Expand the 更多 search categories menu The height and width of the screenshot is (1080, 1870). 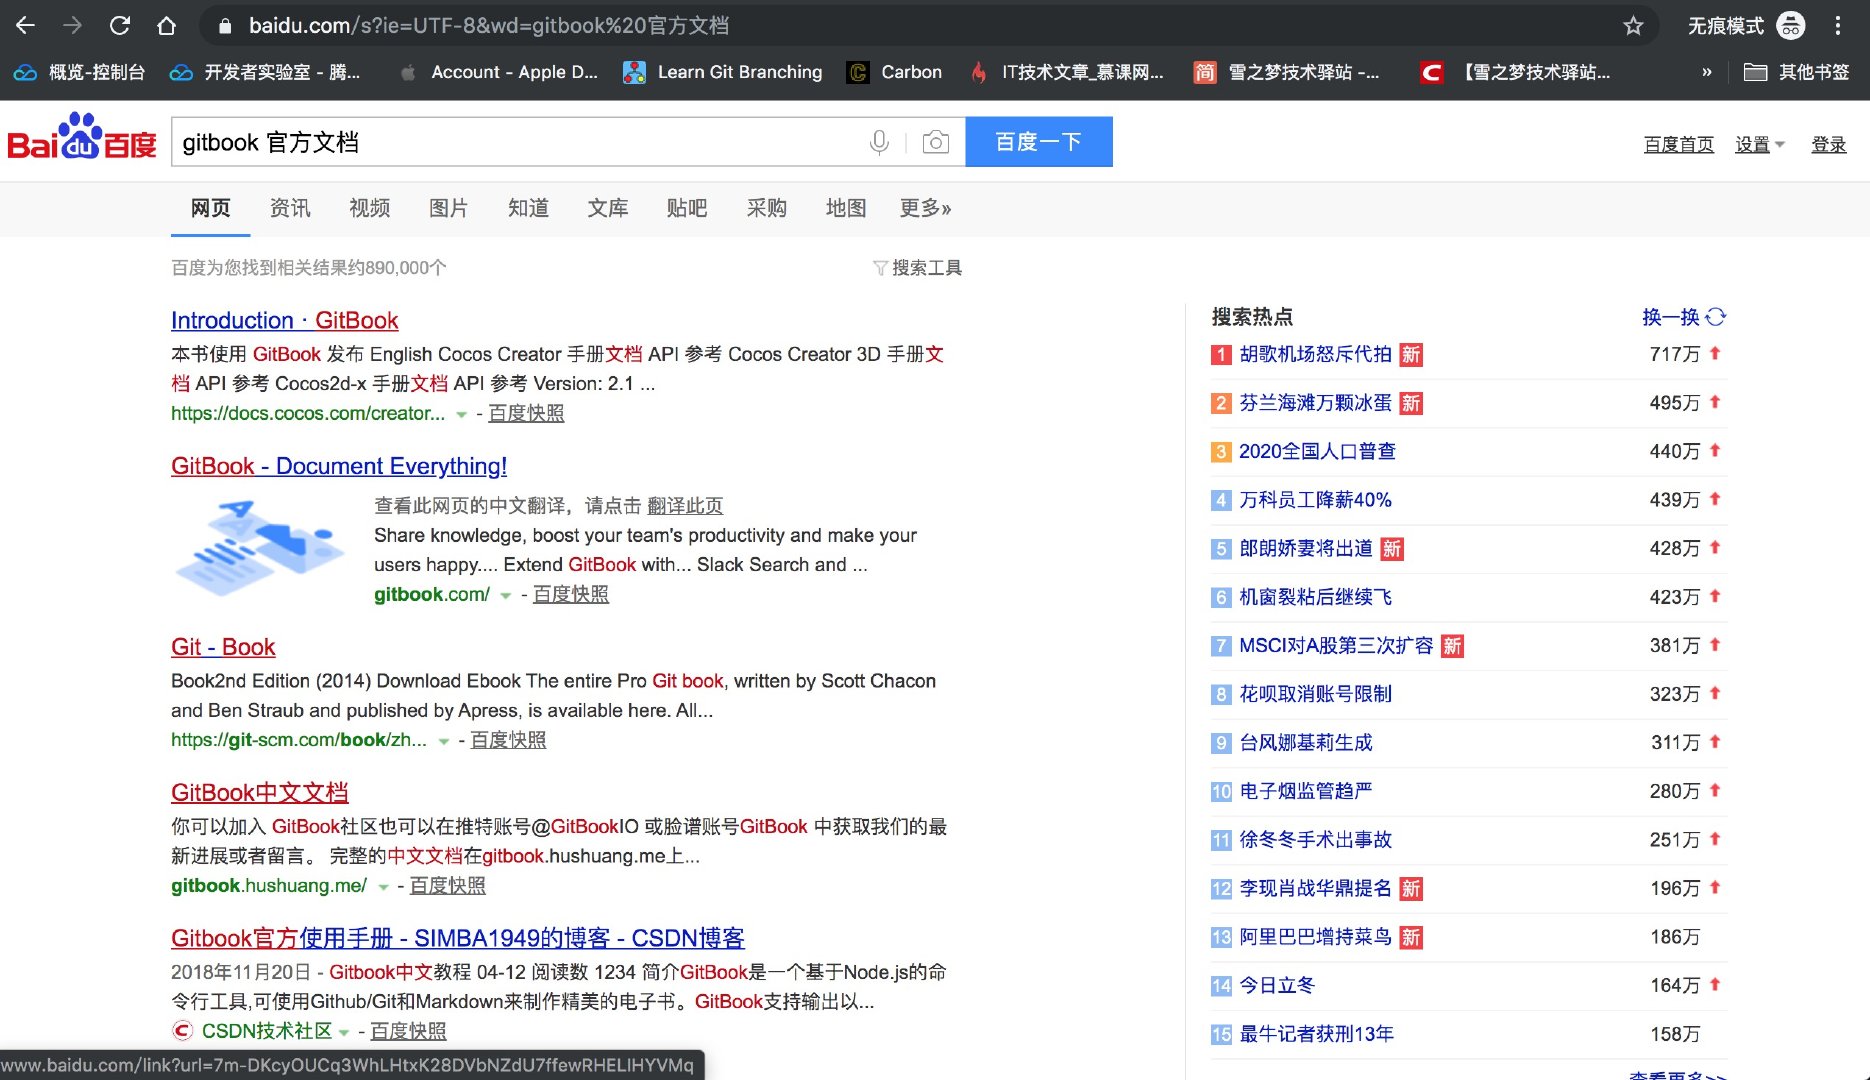(925, 208)
